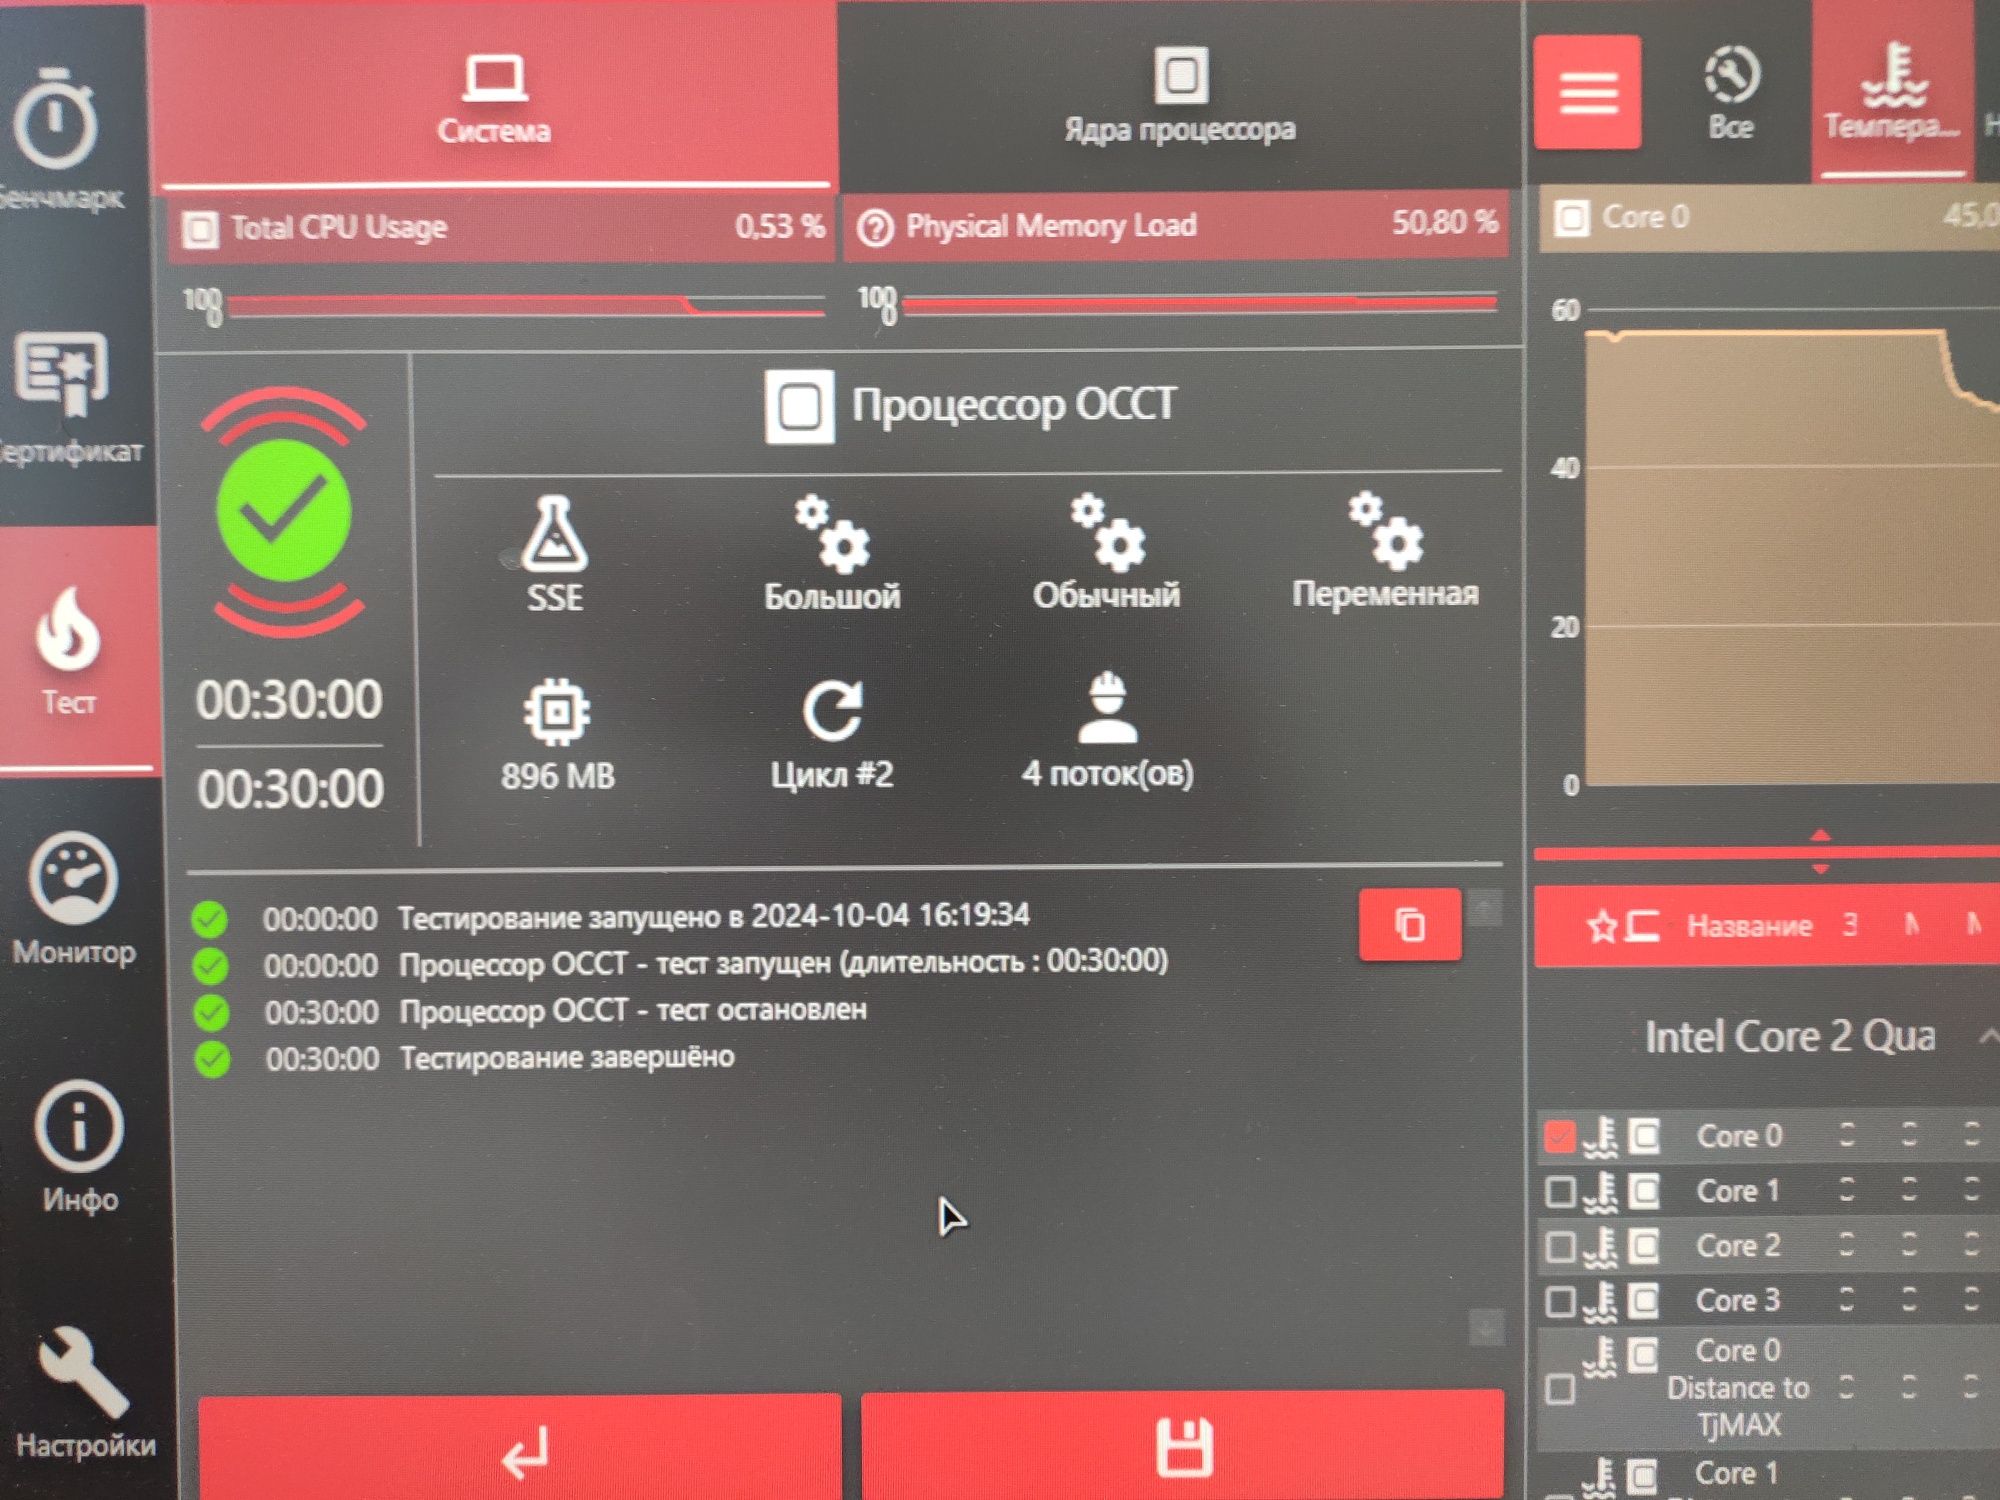Click the Physical Memory Load help icon

[x=875, y=228]
